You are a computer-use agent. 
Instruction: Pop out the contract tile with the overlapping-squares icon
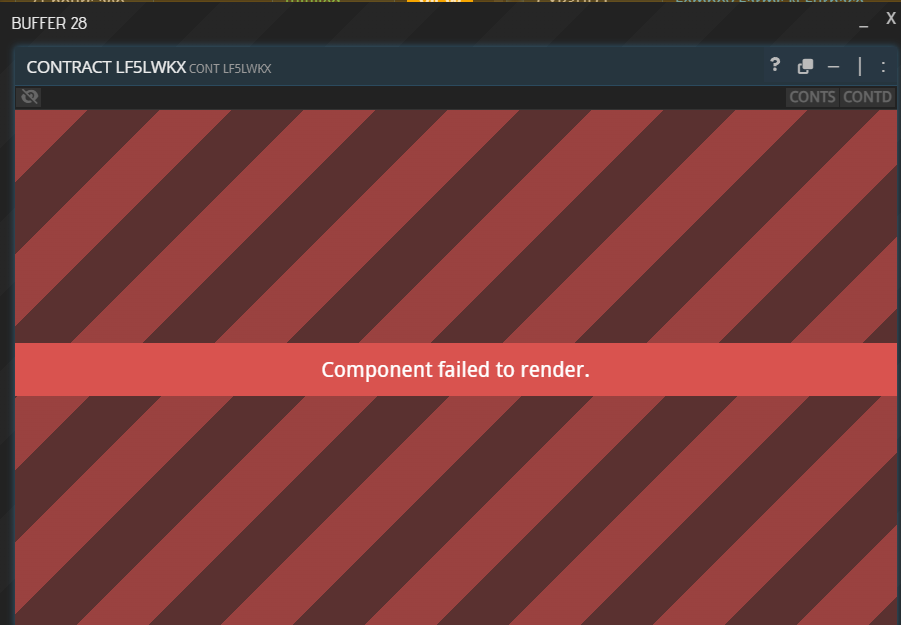coord(805,67)
